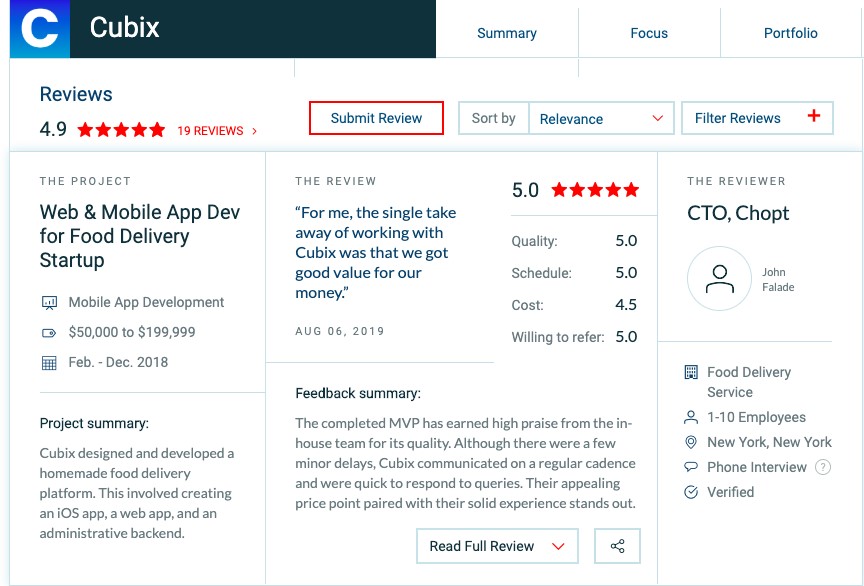This screenshot has height=586, width=864.
Task: Click the New York location pin icon
Action: (x=690, y=442)
